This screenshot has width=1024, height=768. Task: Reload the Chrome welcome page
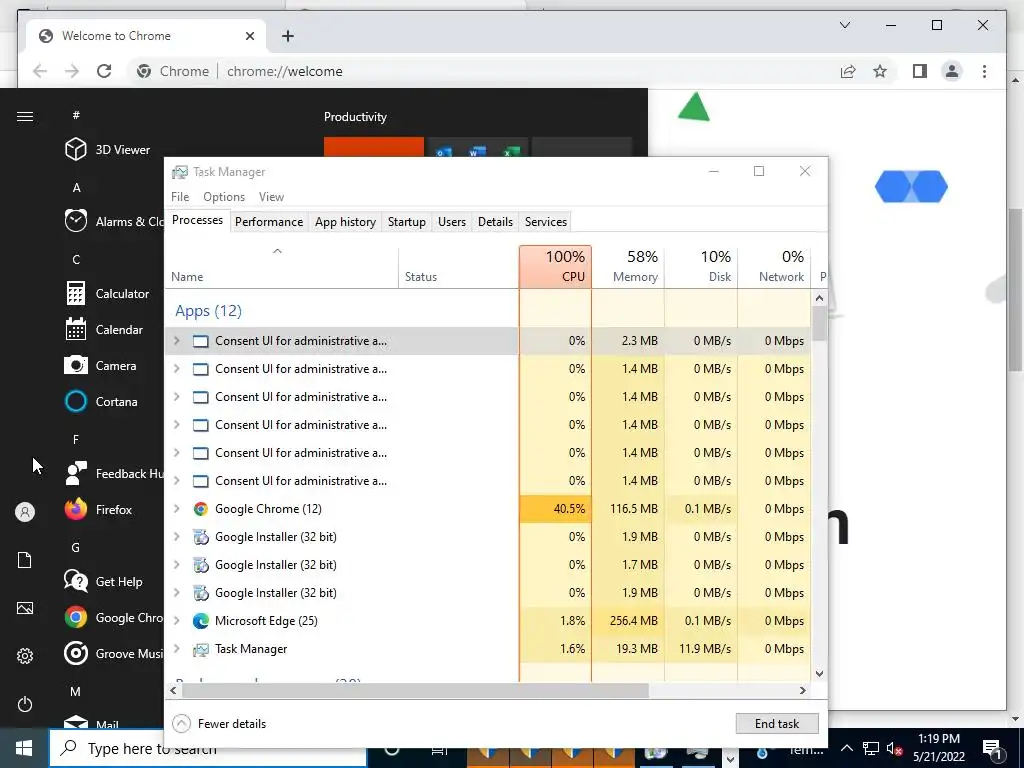tap(104, 71)
